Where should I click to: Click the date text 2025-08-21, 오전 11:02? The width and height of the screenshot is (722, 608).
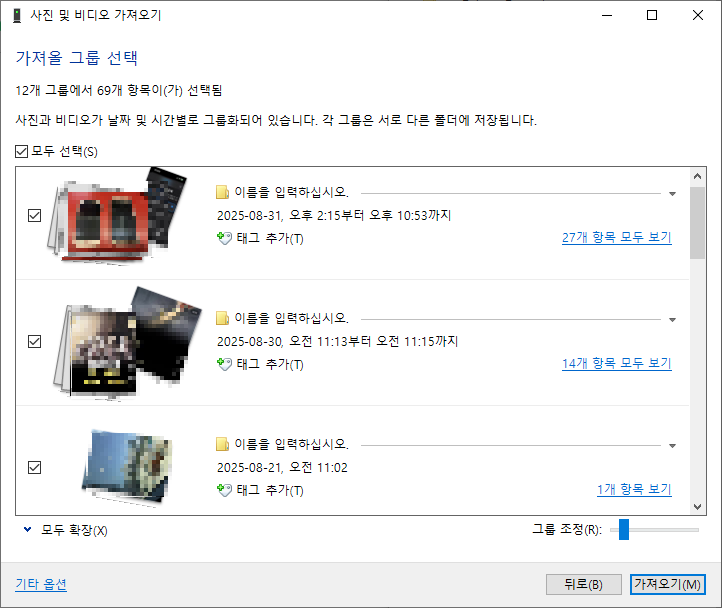[282, 468]
